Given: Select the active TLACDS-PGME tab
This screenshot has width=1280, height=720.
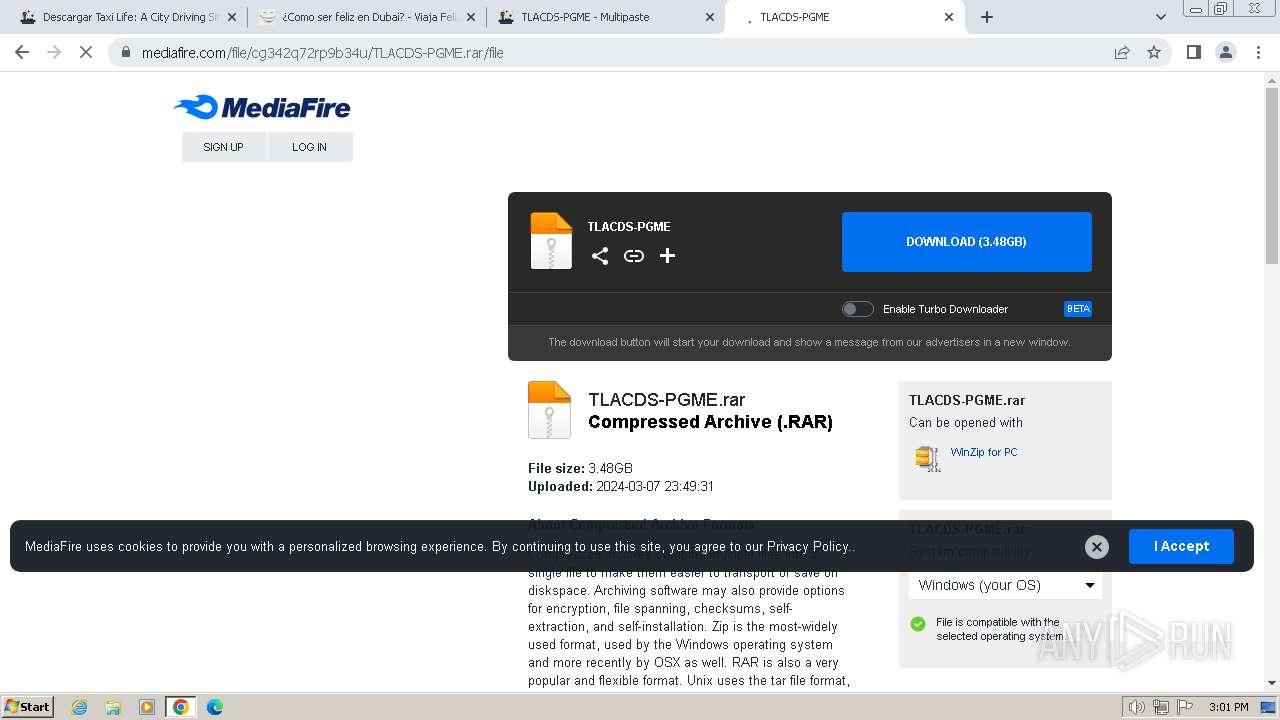Looking at the screenshot, I should click(845, 17).
